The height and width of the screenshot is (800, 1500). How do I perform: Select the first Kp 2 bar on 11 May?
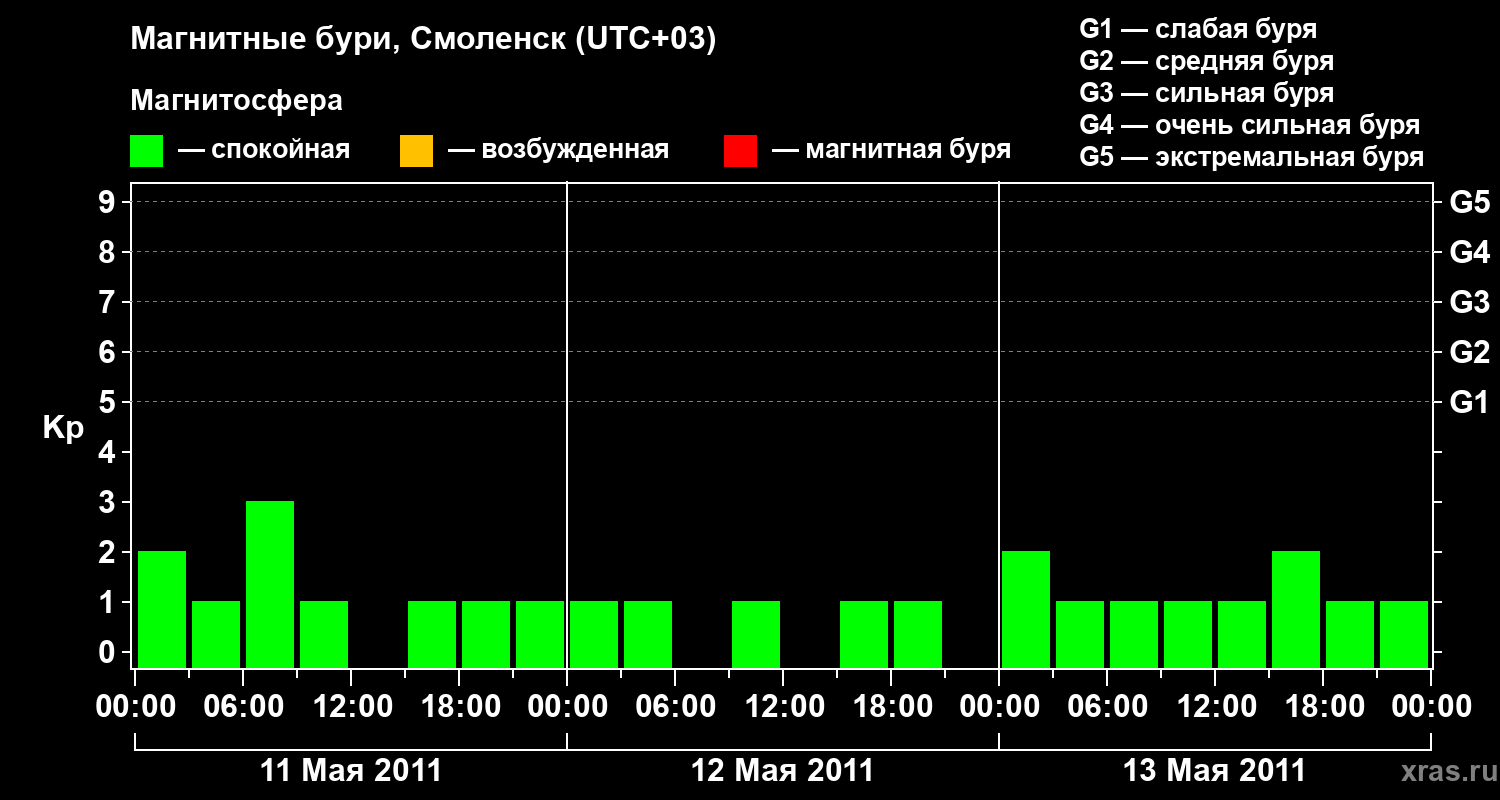(x=162, y=609)
